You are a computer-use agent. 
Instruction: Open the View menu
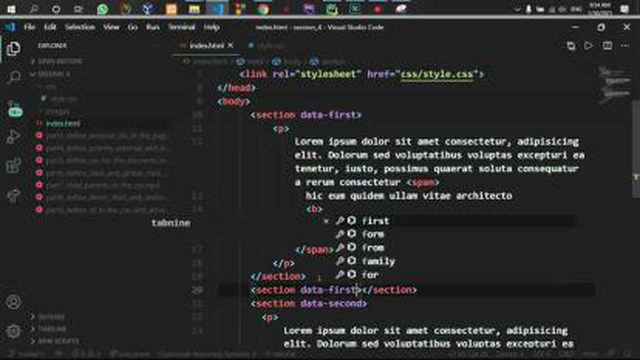(x=111, y=27)
